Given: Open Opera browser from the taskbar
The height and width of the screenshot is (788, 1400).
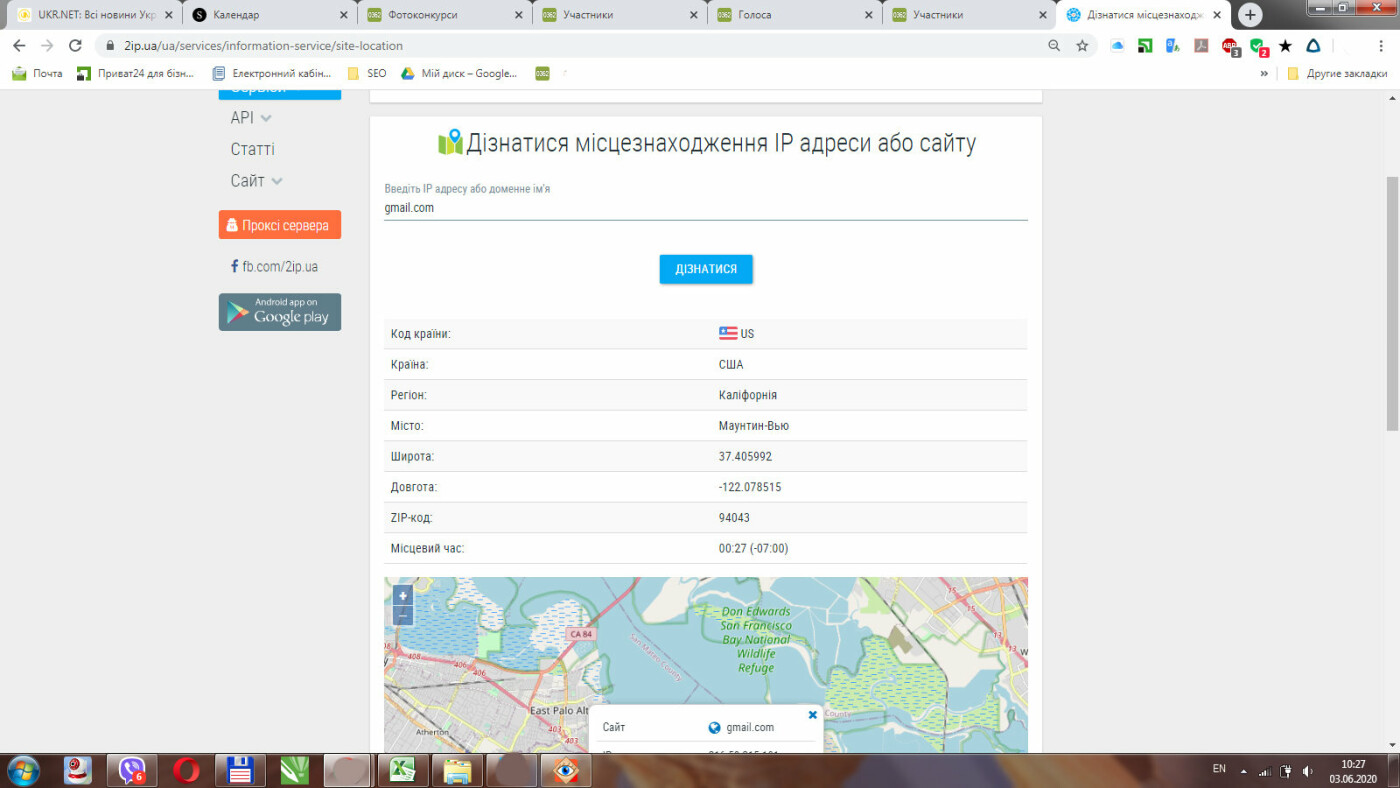Looking at the screenshot, I should [x=186, y=770].
